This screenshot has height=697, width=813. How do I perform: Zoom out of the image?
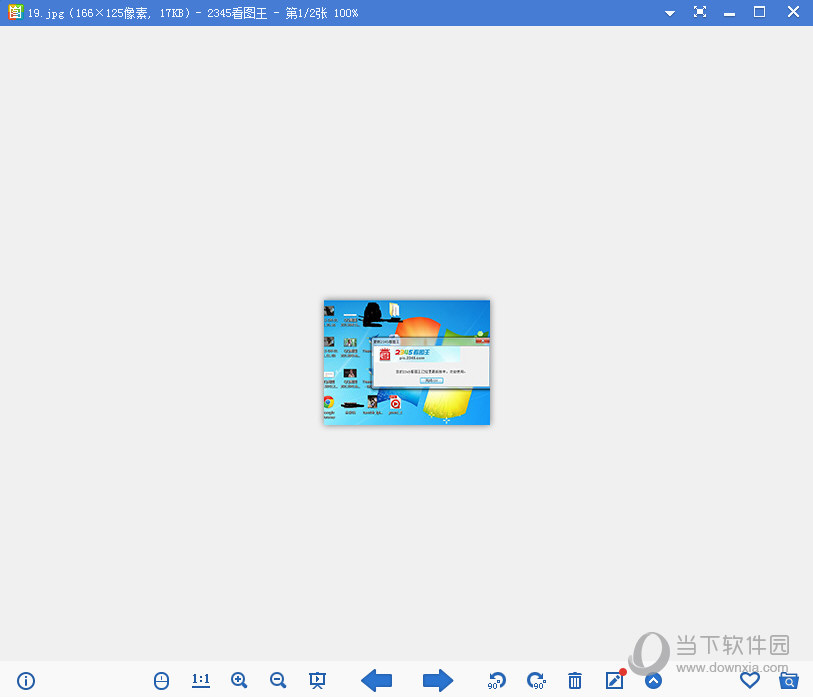pos(278,680)
